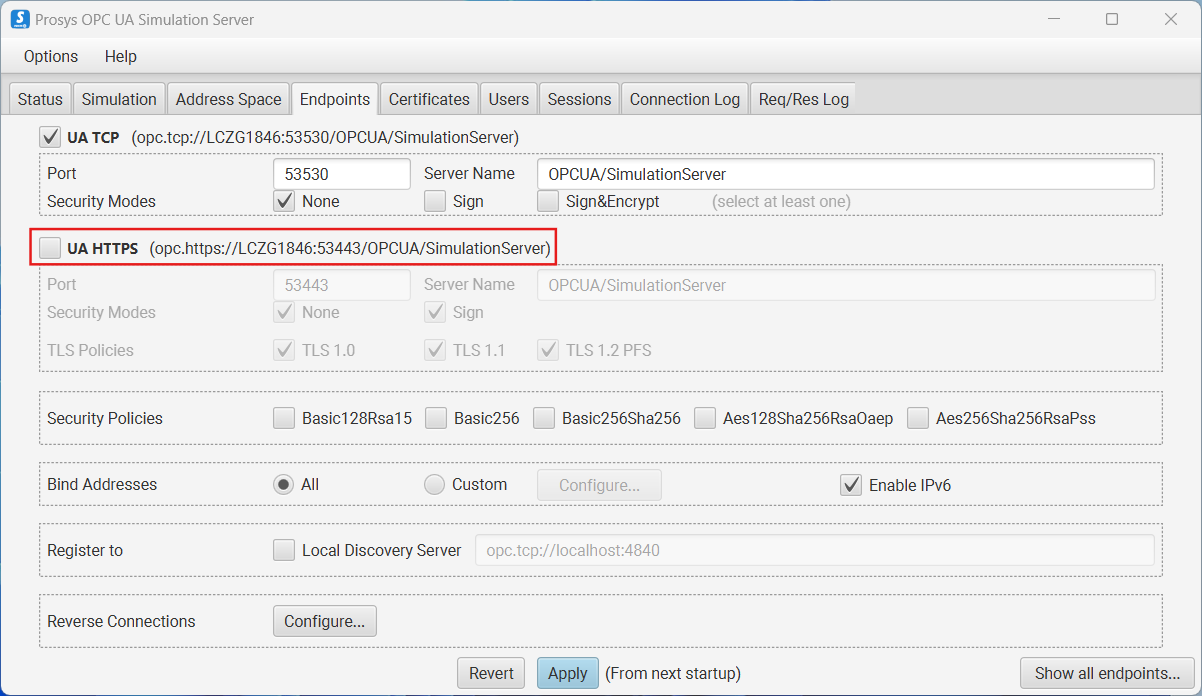Click the Reverse Connections label

point(121,621)
